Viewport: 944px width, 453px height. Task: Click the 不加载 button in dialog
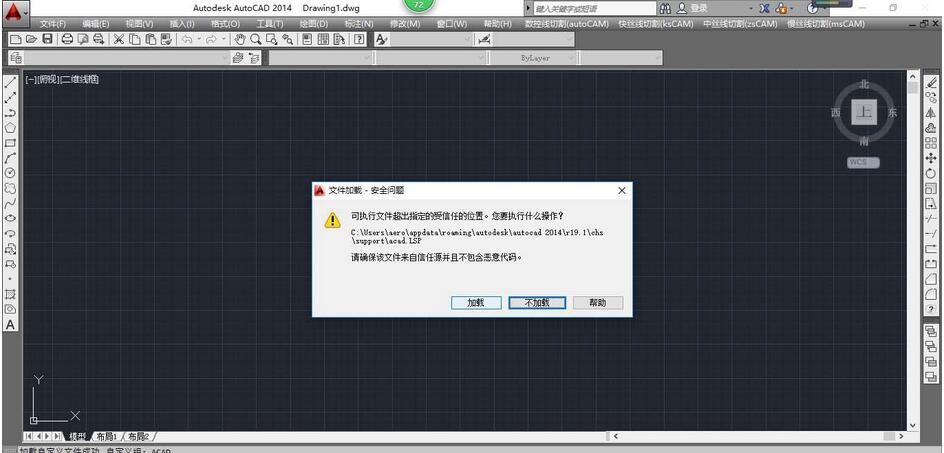(x=537, y=303)
